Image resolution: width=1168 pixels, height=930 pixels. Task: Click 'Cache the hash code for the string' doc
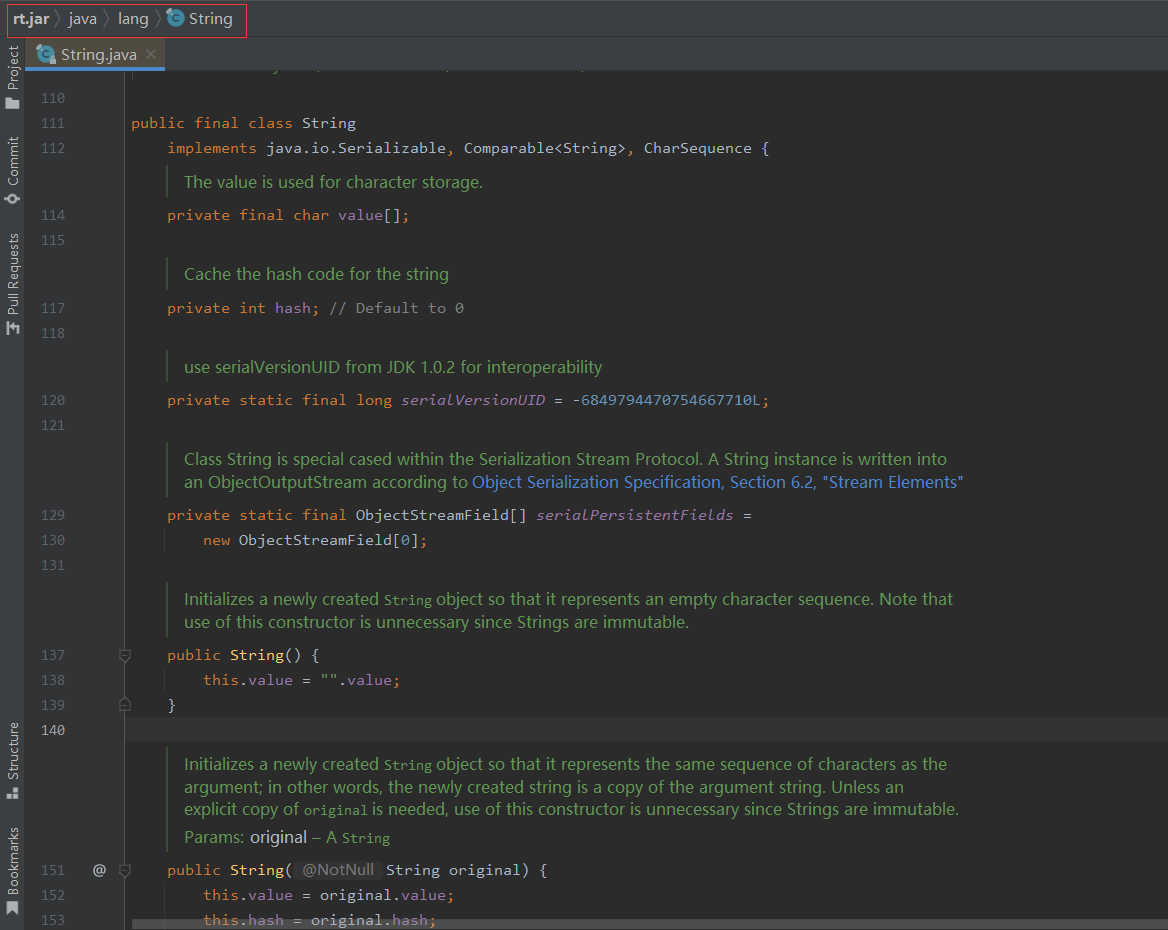316,274
